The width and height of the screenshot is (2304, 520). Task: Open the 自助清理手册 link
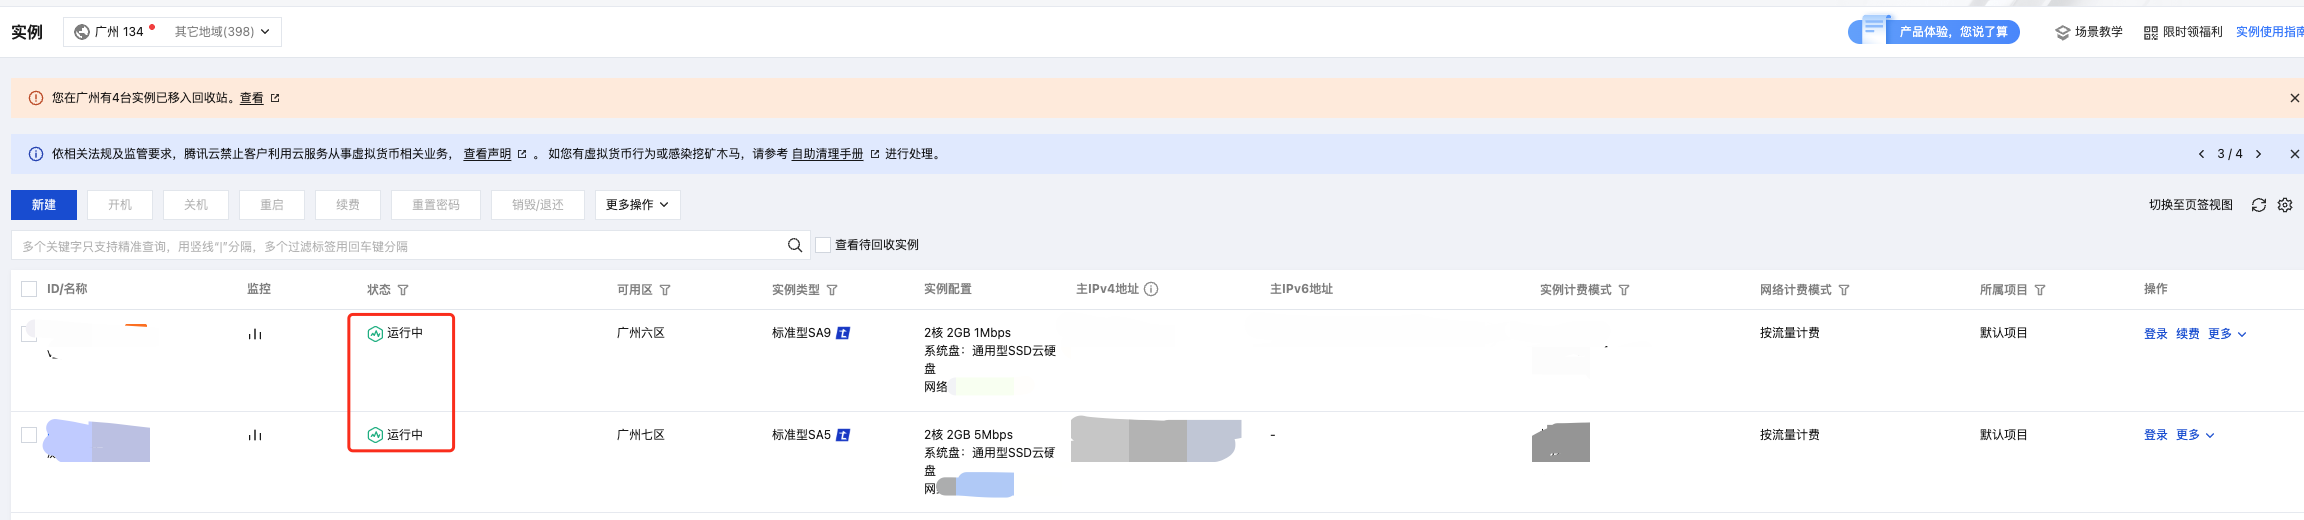point(827,154)
